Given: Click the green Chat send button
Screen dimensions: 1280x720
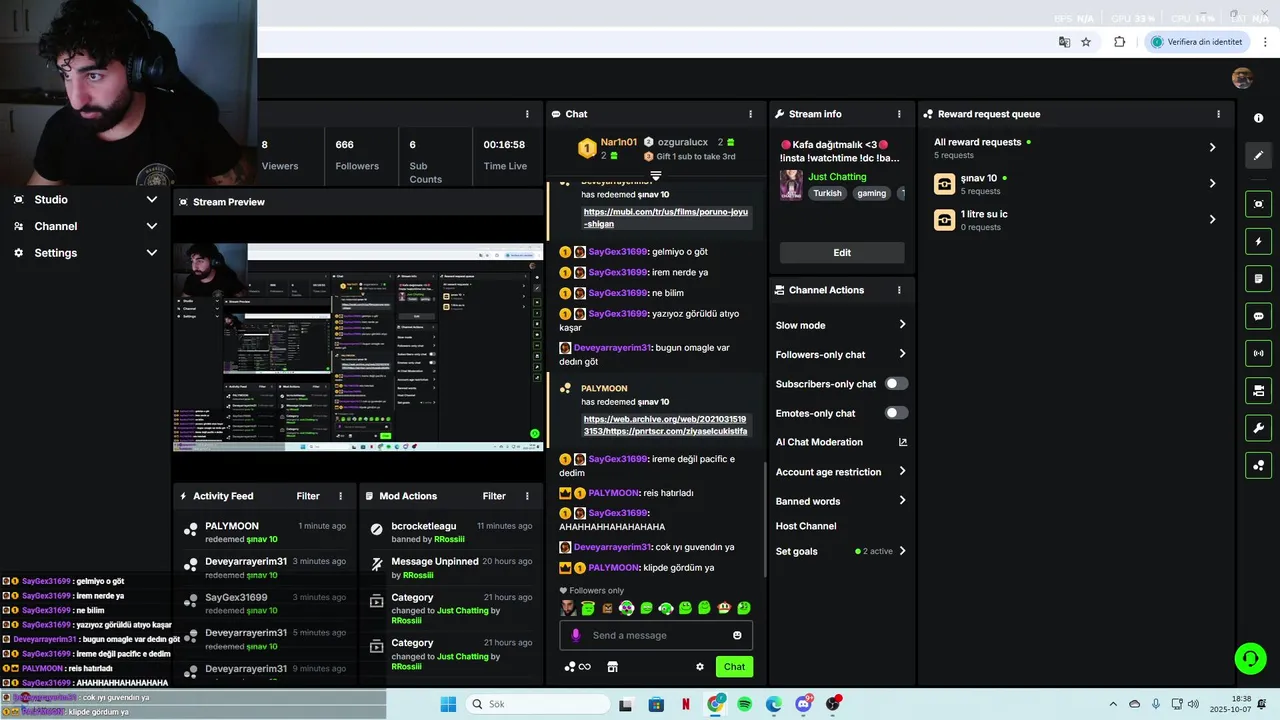Looking at the screenshot, I should (734, 667).
